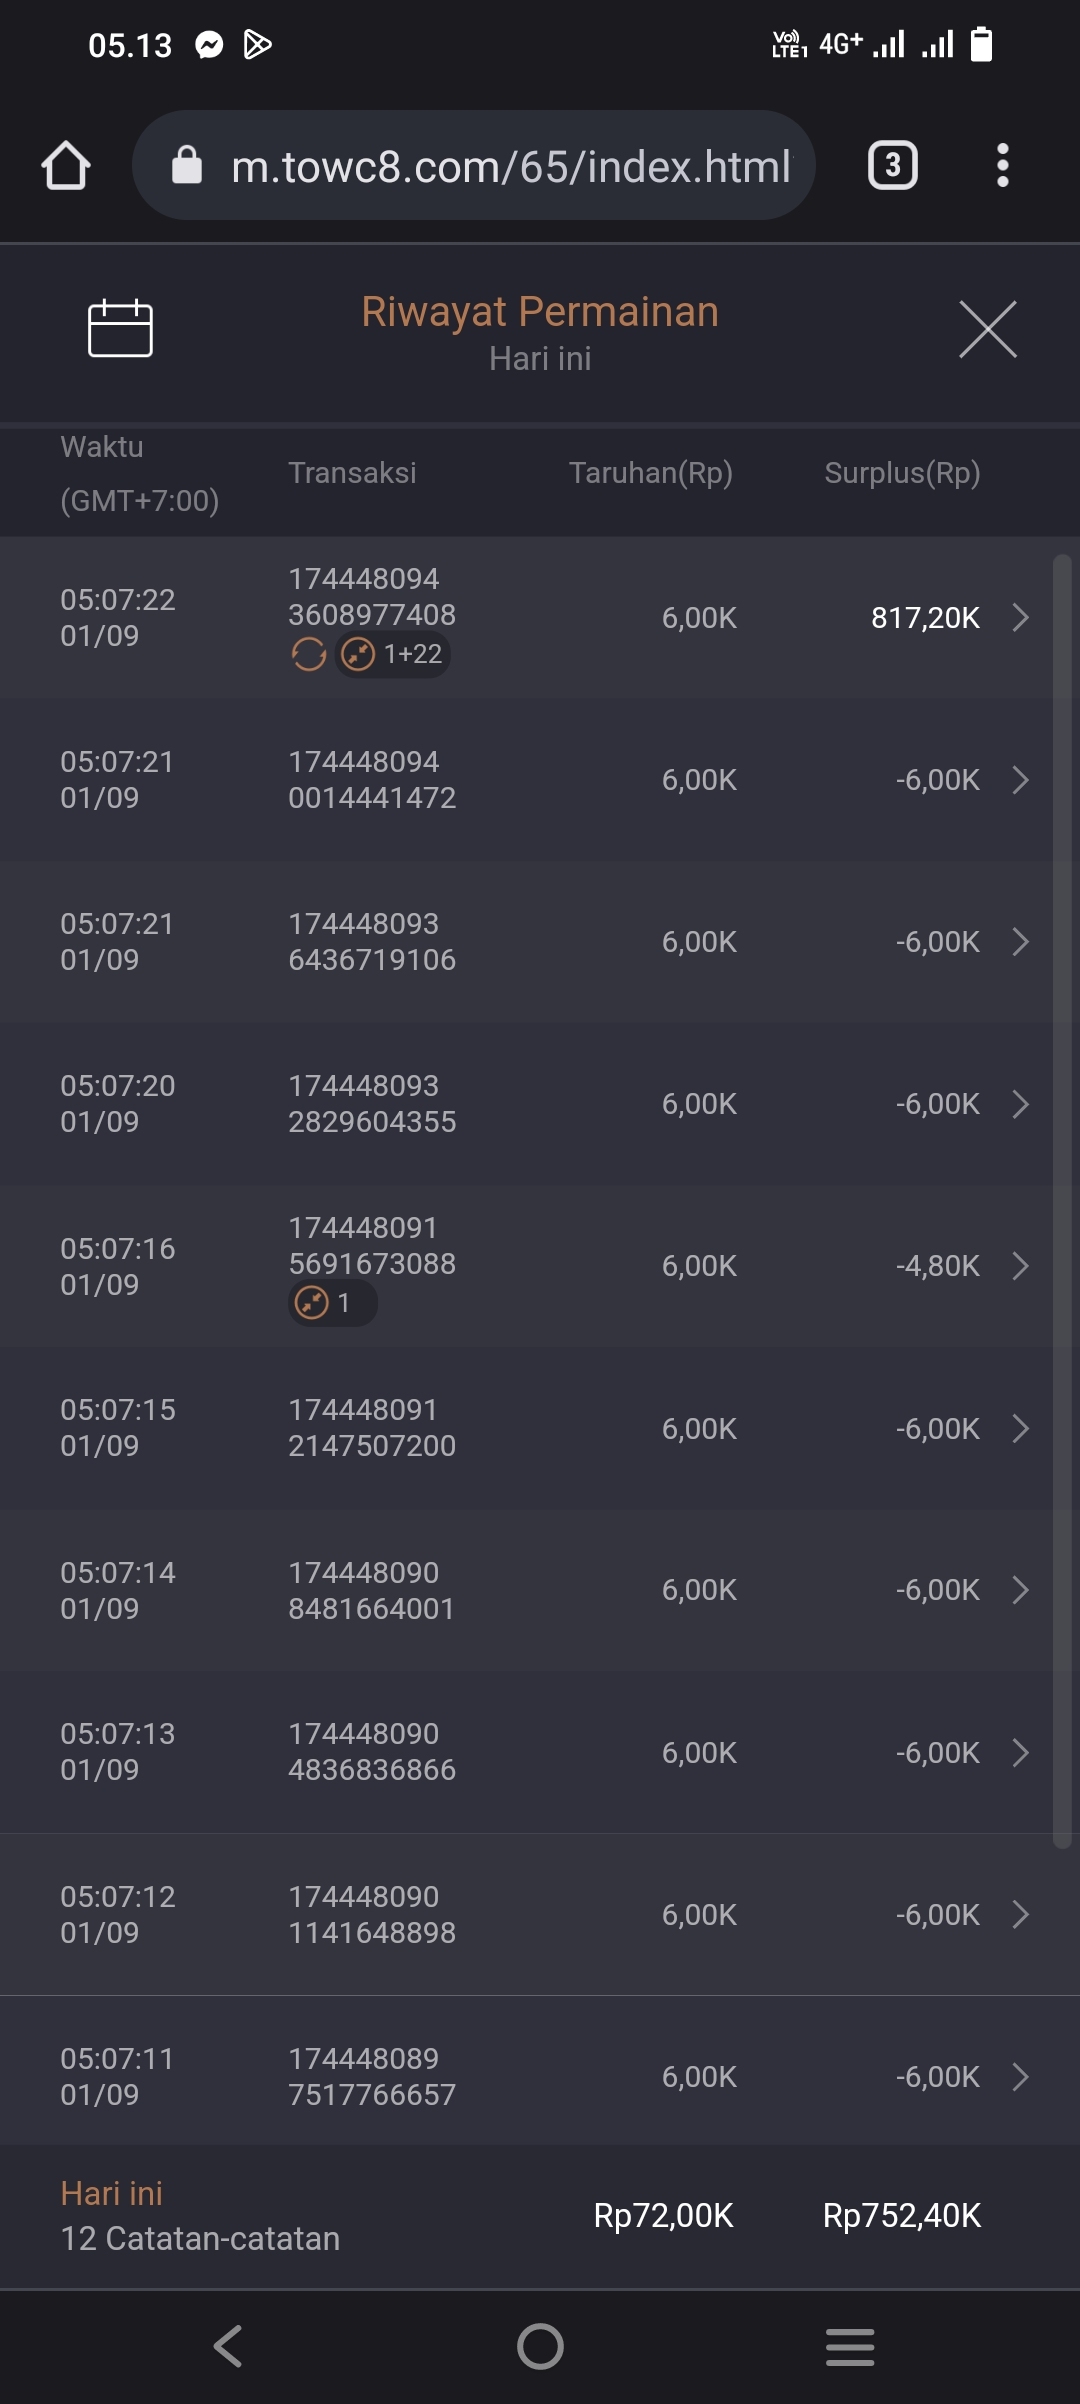Click the vertical scrollbar of the history list

click(1062, 1200)
